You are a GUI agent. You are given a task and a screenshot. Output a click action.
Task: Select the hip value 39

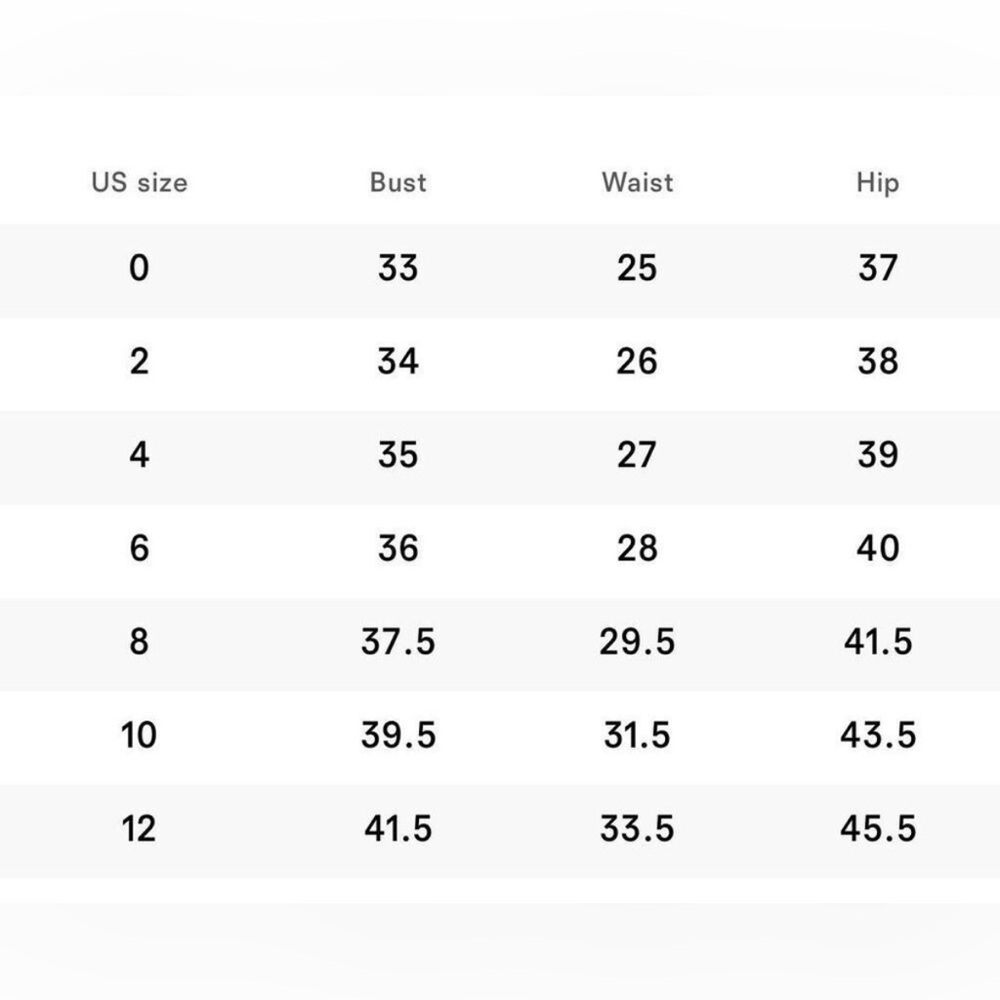click(878, 455)
